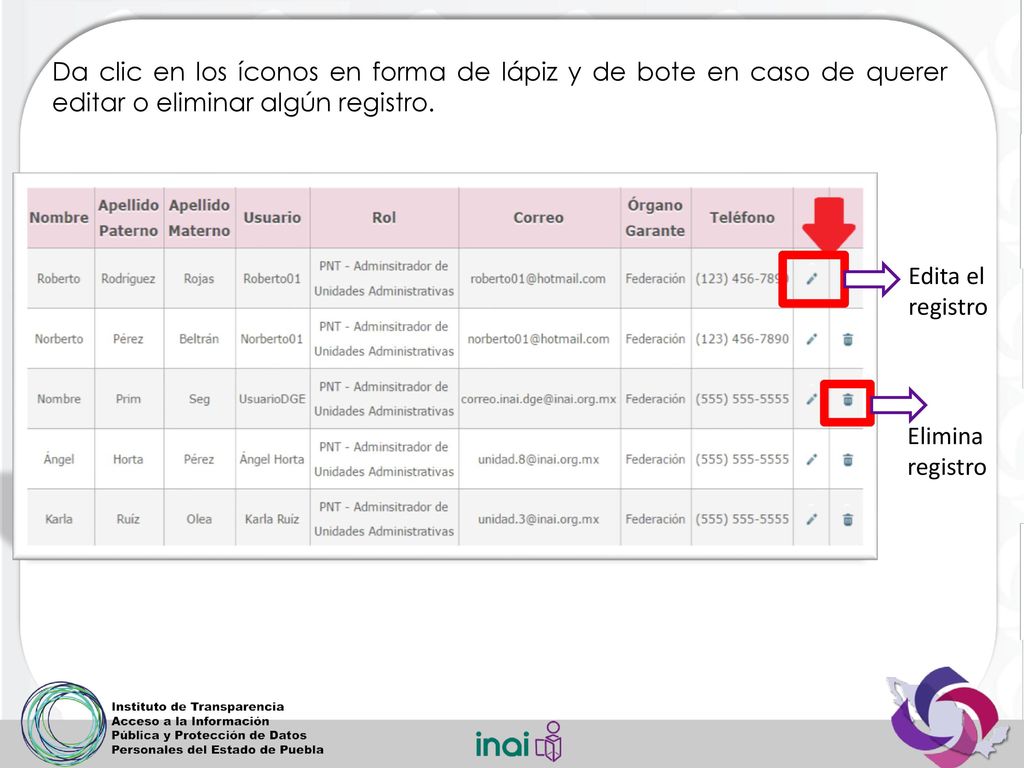Click the Usuario column header
This screenshot has height=768, width=1024.
pyautogui.click(x=272, y=217)
